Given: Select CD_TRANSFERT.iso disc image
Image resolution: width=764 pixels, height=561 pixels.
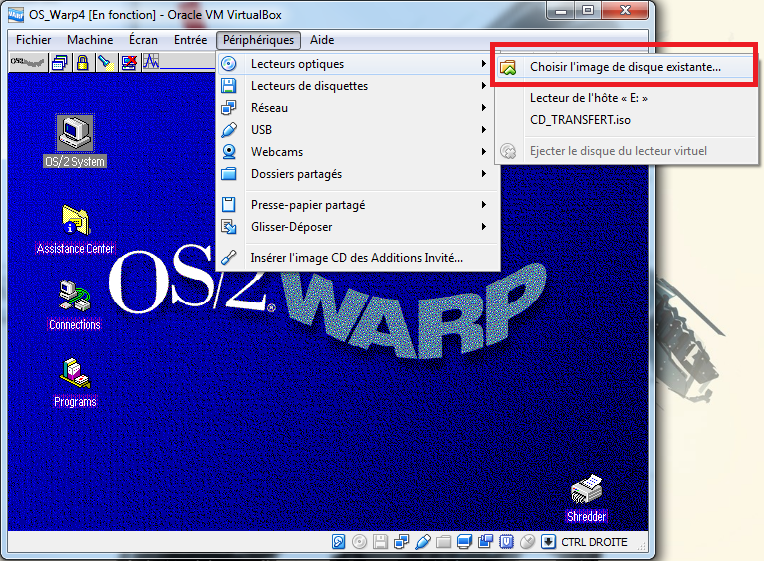Looking at the screenshot, I should 580,120.
